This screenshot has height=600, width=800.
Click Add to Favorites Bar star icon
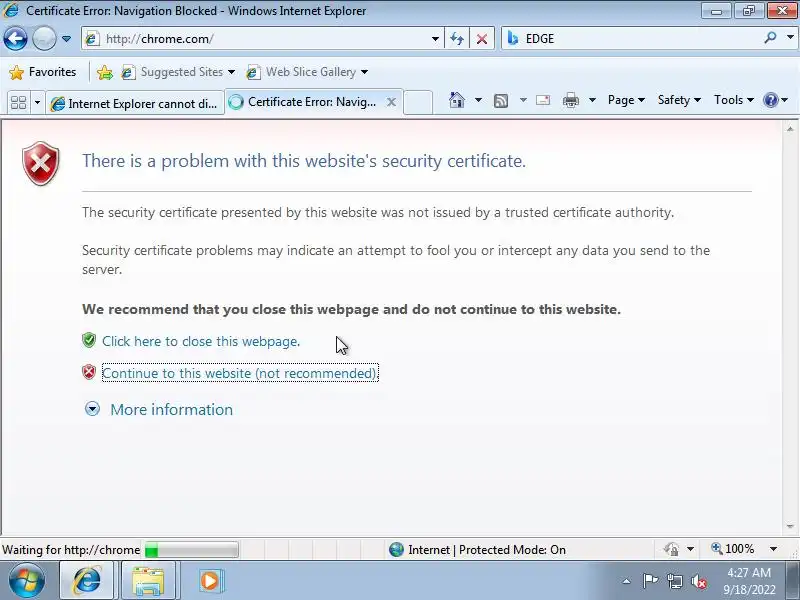[x=105, y=72]
